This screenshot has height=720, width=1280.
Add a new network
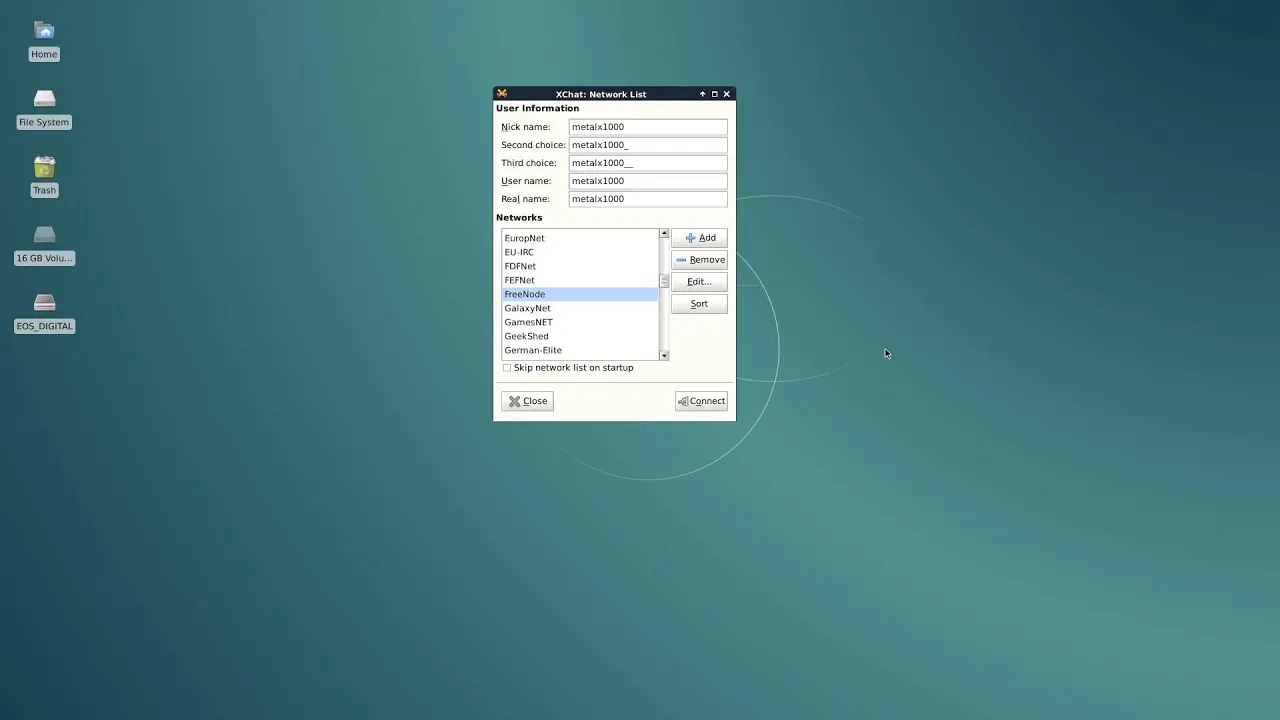tap(699, 238)
